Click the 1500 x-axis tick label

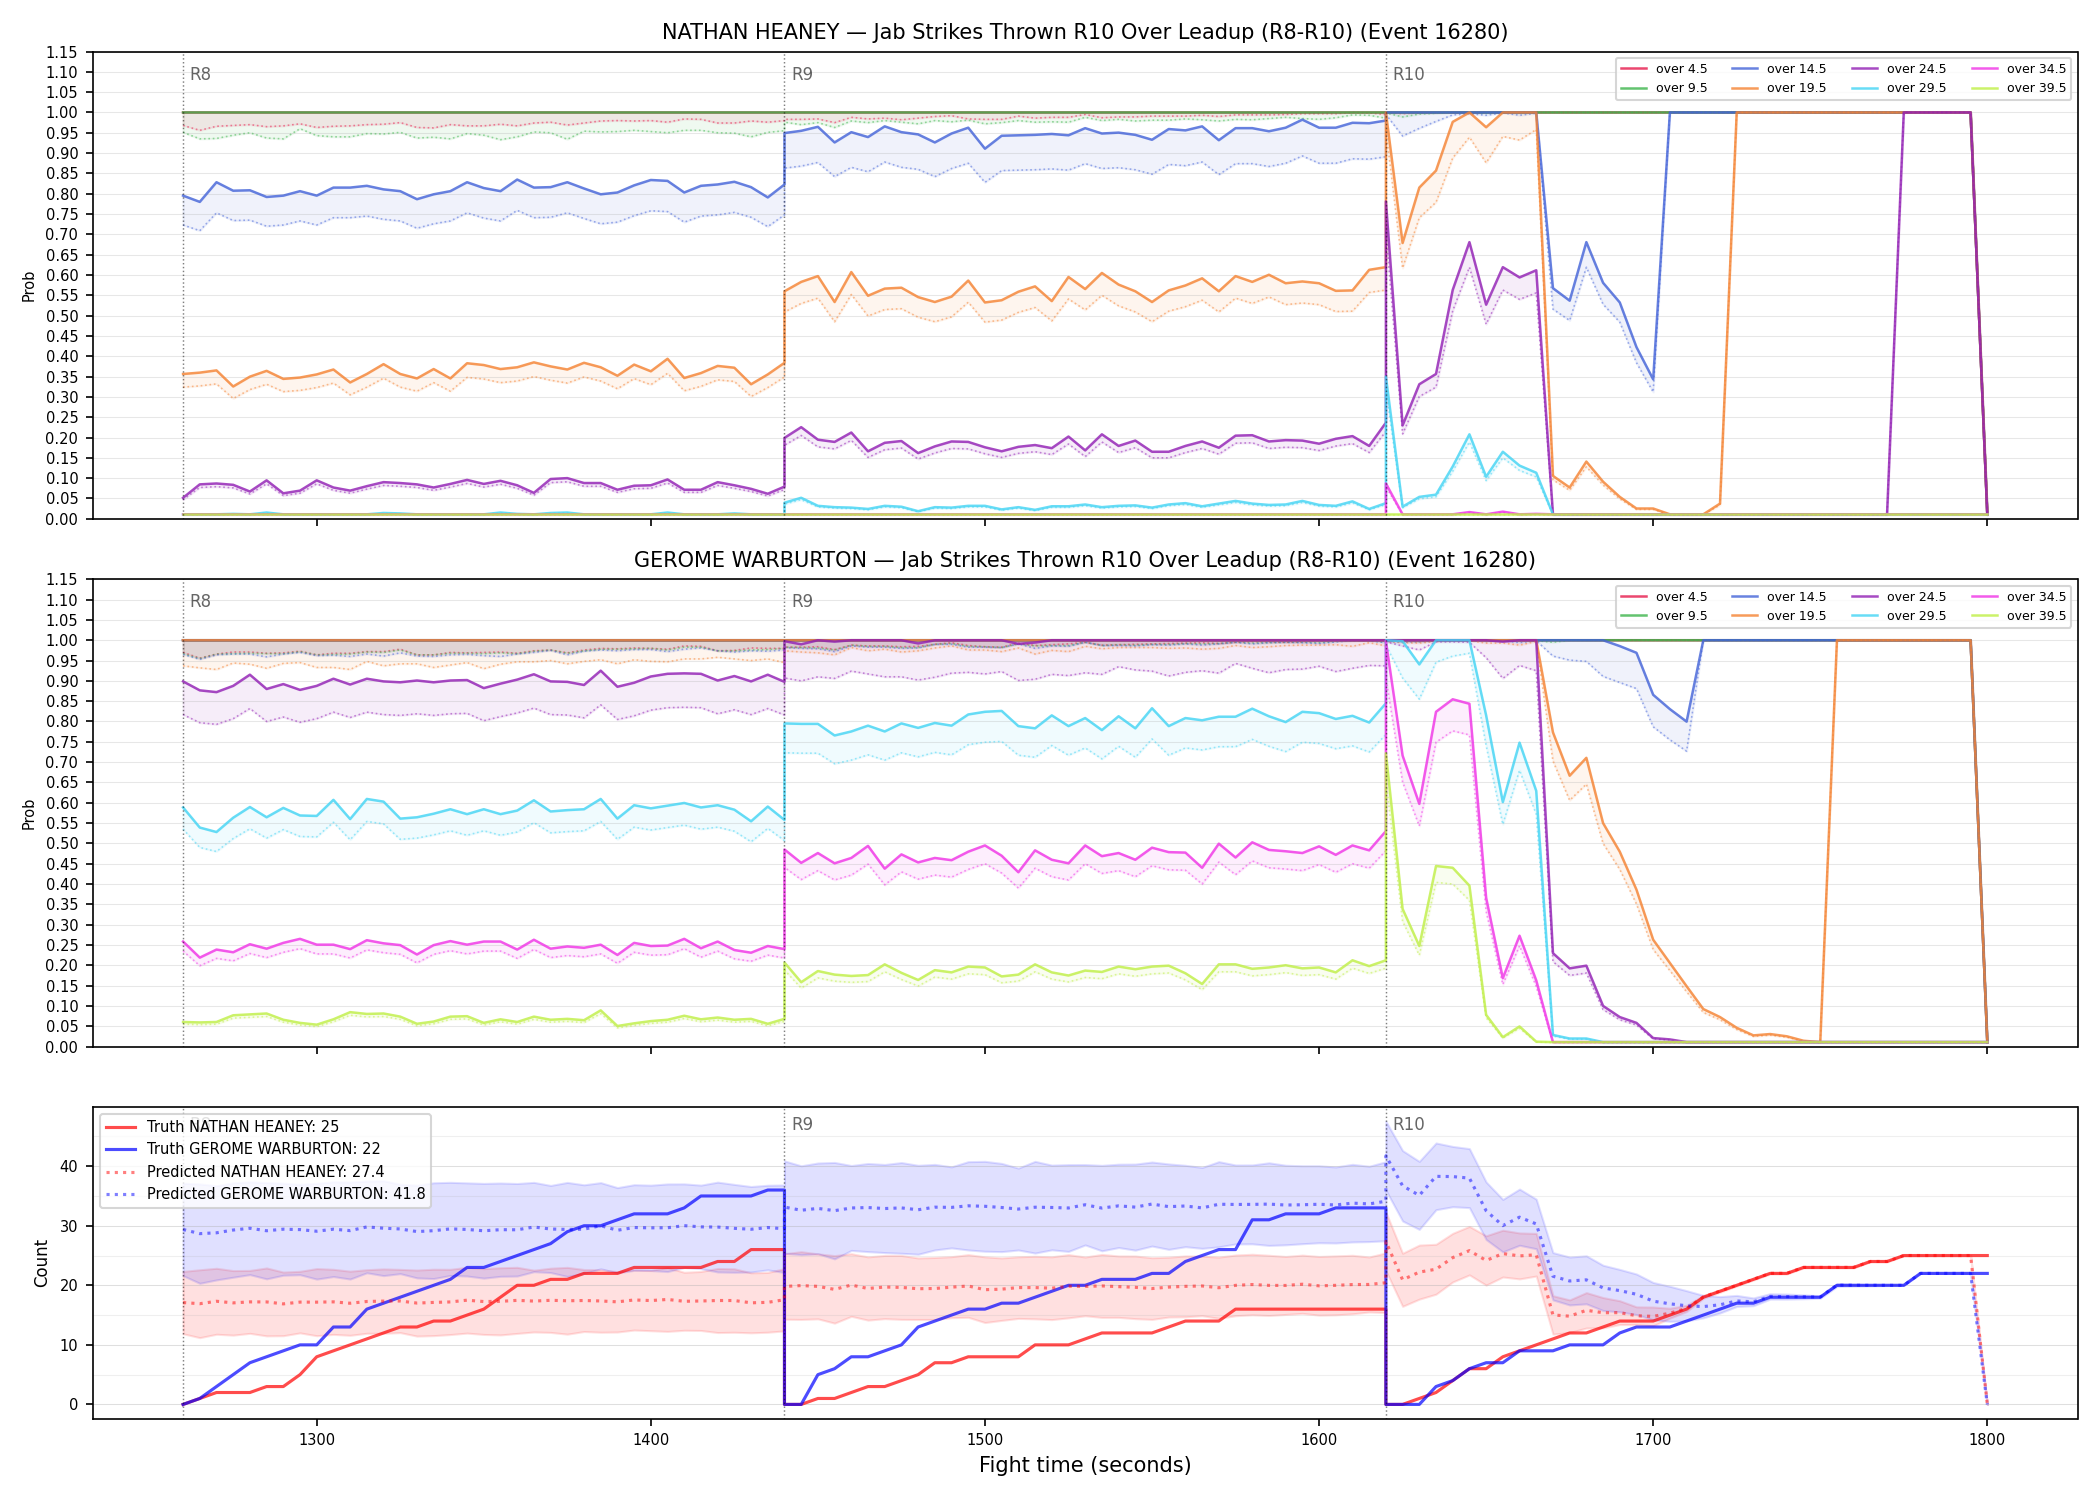985,1440
